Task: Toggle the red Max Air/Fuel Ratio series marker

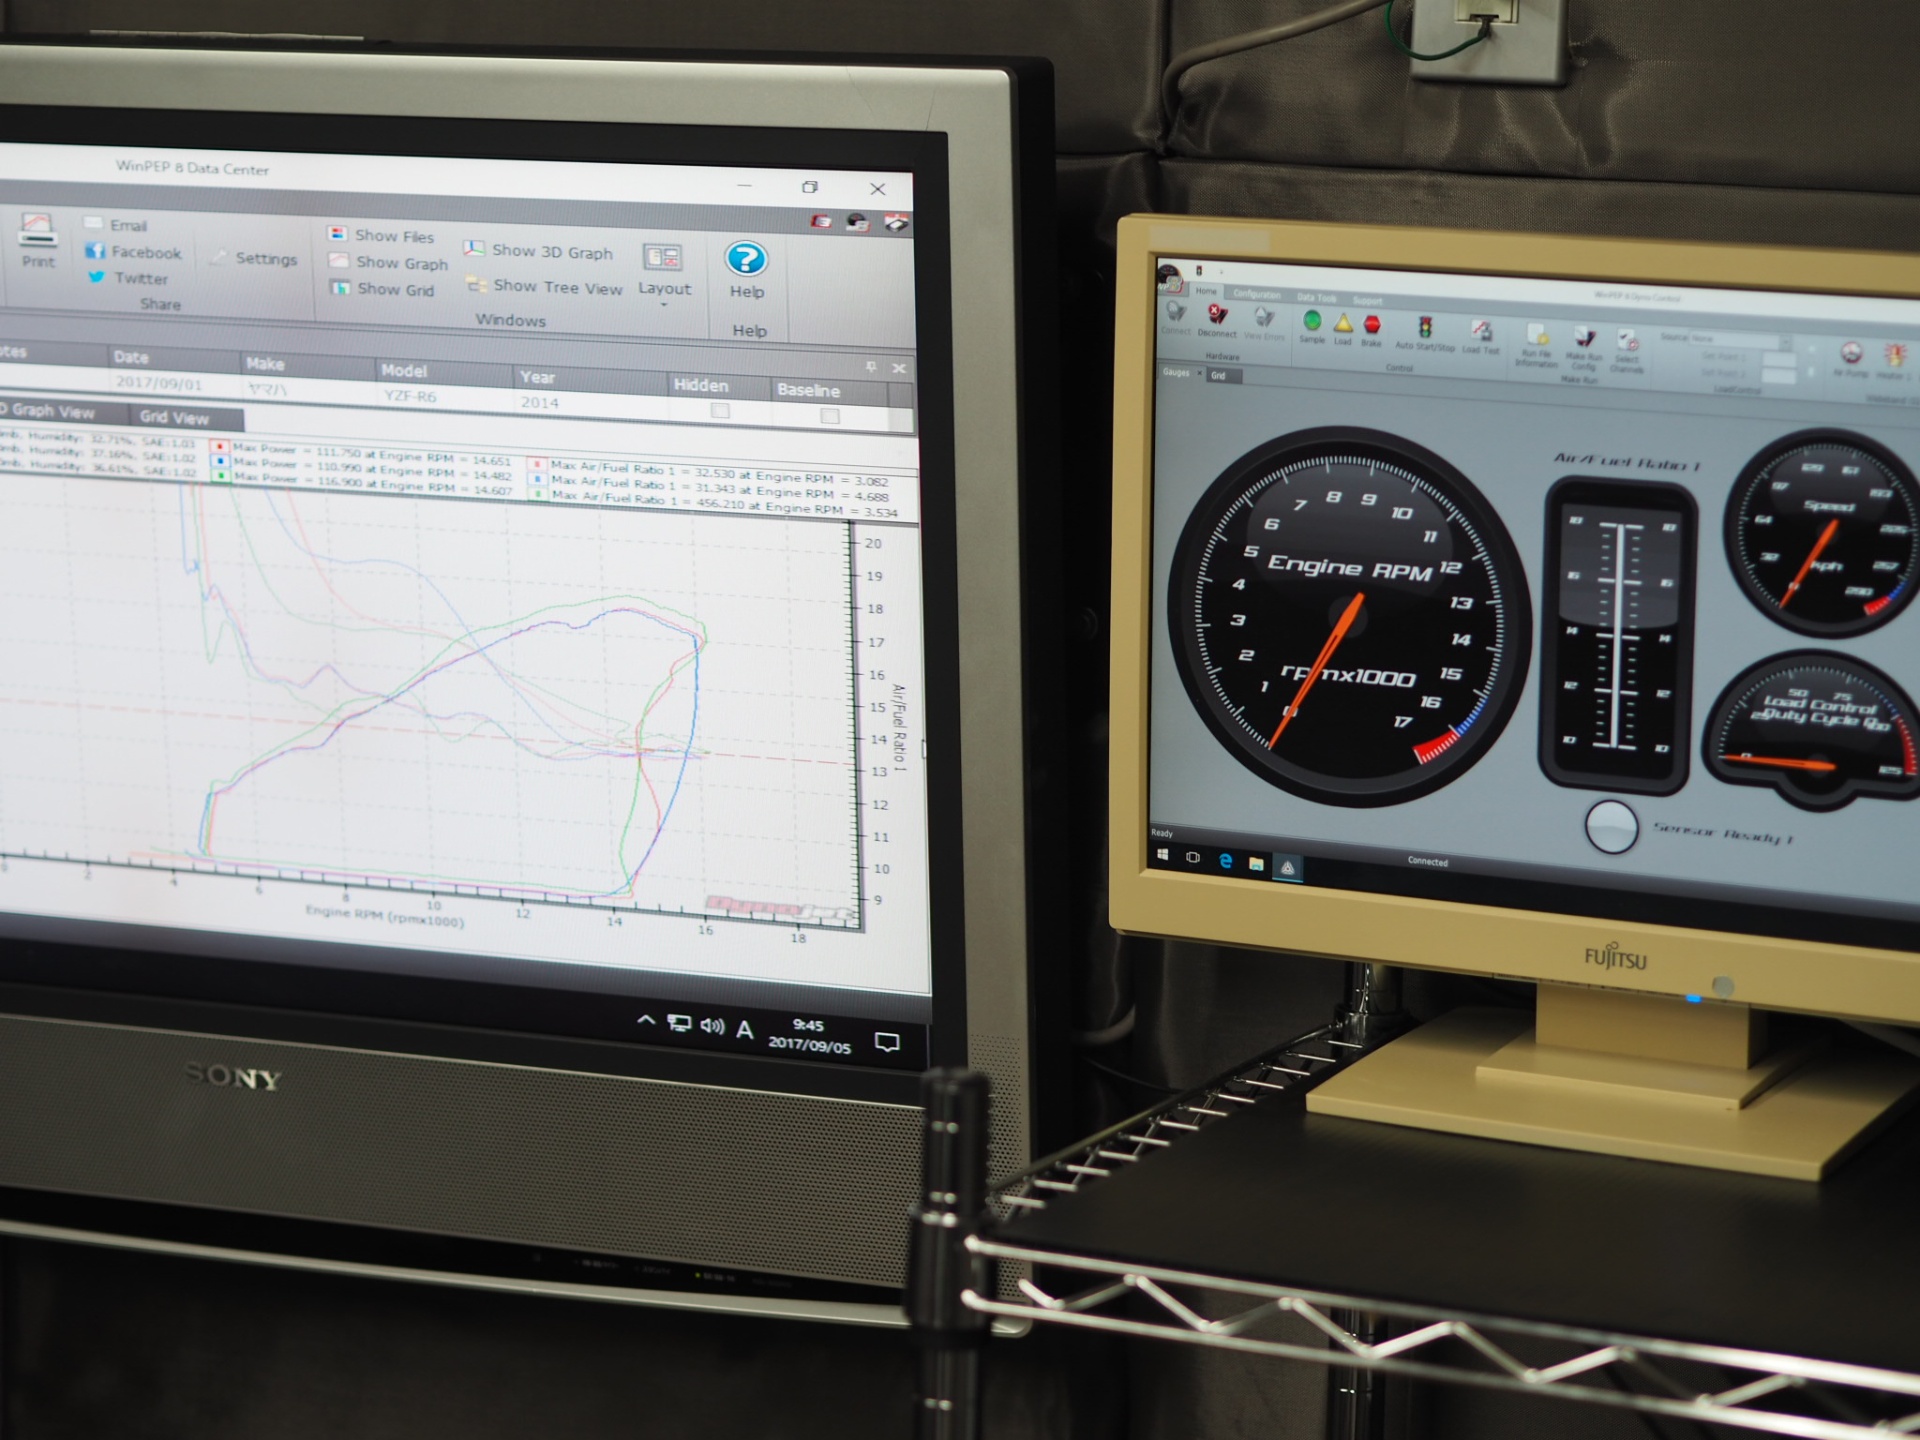Action: (537, 464)
